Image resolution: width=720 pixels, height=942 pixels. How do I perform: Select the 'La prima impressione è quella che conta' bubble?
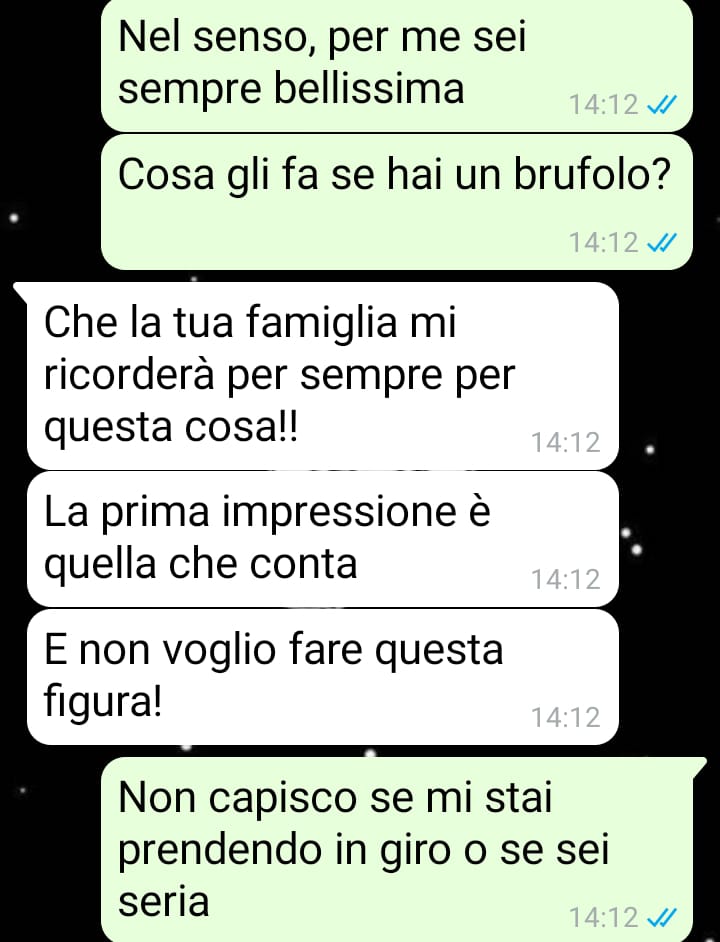pos(323,539)
